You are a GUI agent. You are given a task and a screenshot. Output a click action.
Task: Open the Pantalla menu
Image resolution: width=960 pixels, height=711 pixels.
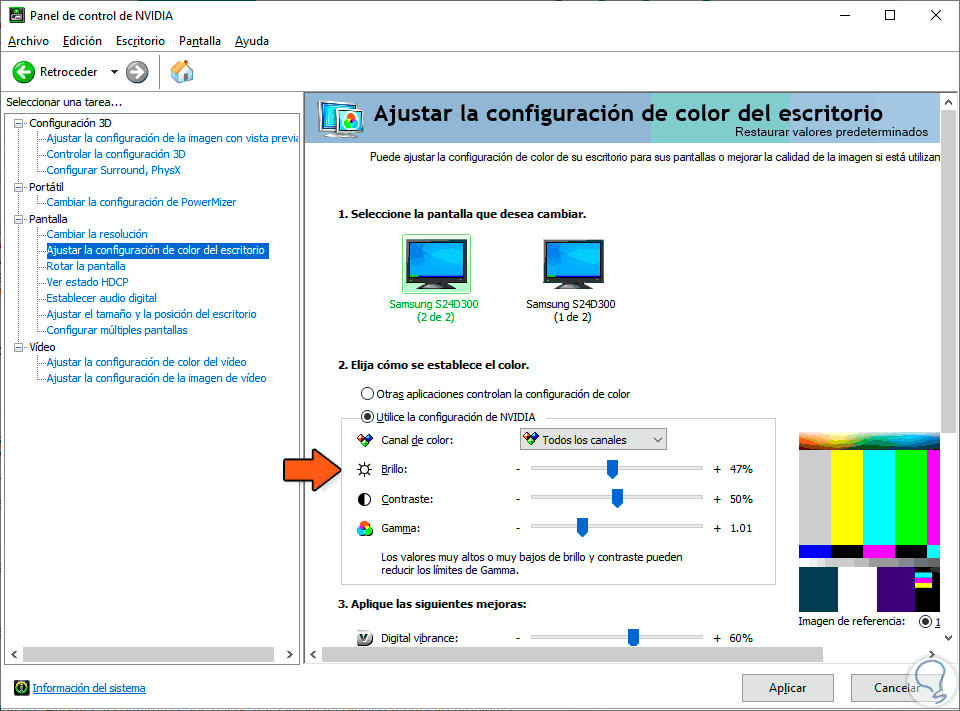[x=200, y=41]
